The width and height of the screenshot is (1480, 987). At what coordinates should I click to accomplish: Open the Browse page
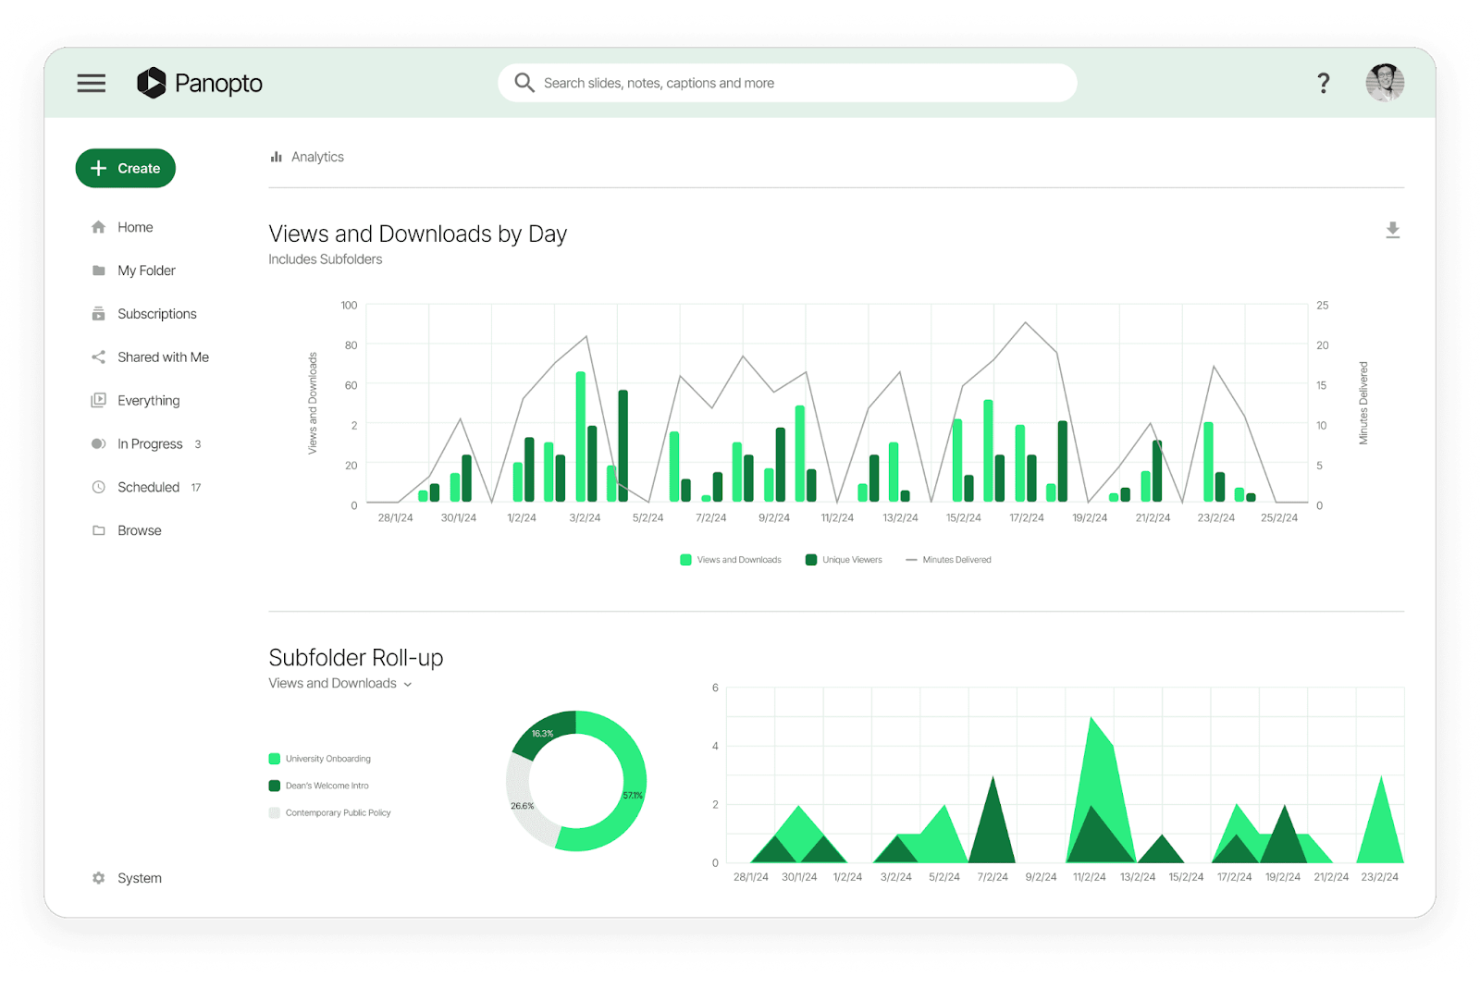139,530
